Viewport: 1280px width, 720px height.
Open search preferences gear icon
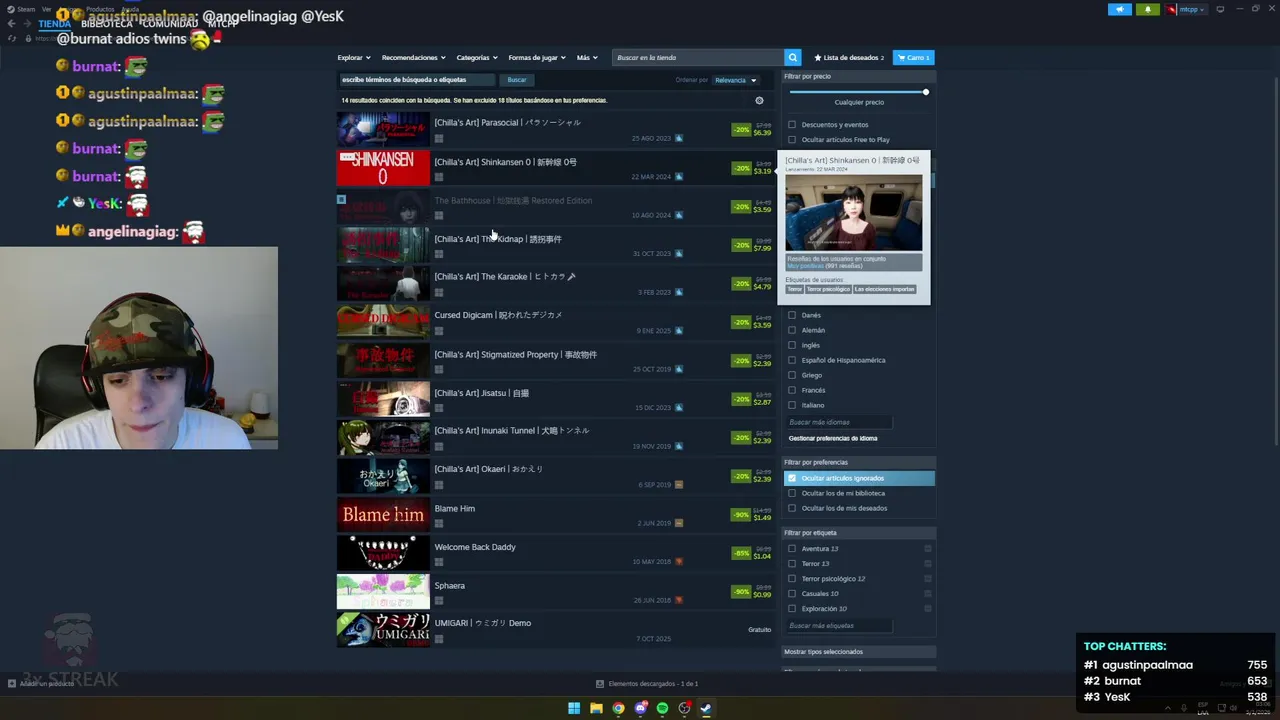pos(759,100)
